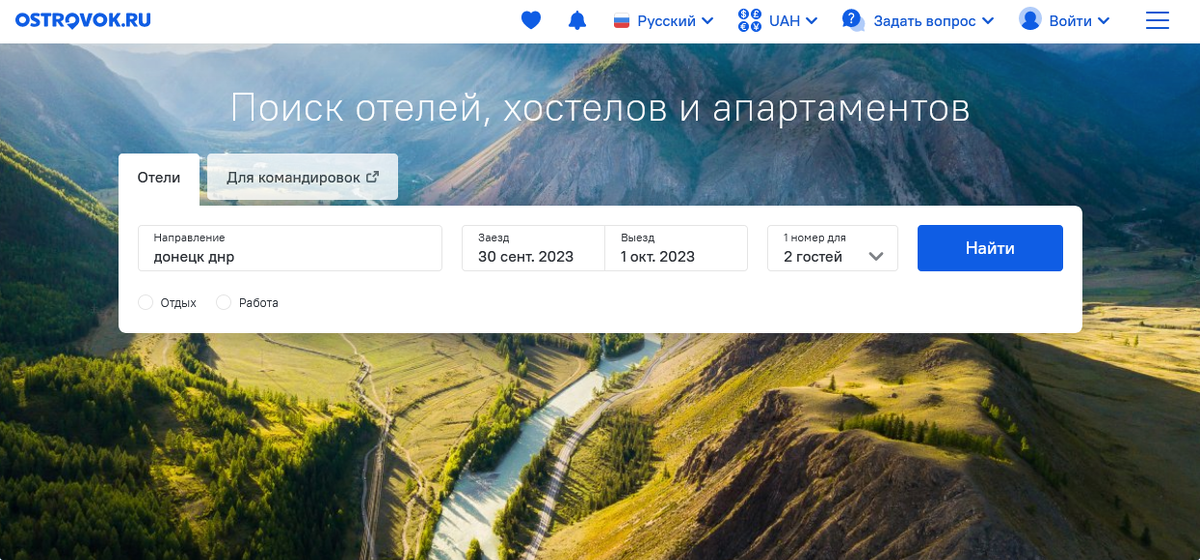
Task: Open the Для командировок tab
Action: [302, 177]
